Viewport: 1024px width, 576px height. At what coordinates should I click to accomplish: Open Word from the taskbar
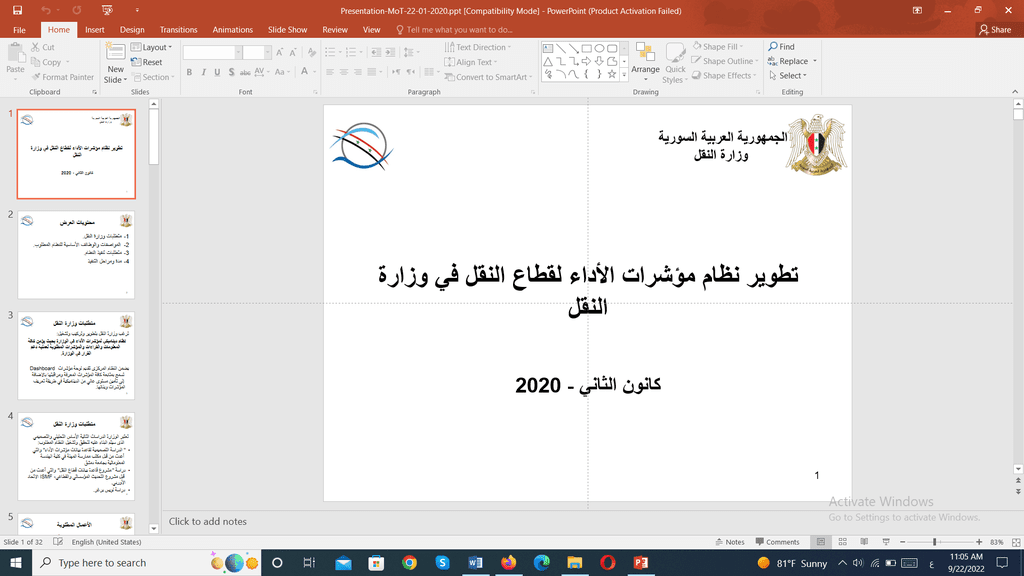coord(475,562)
